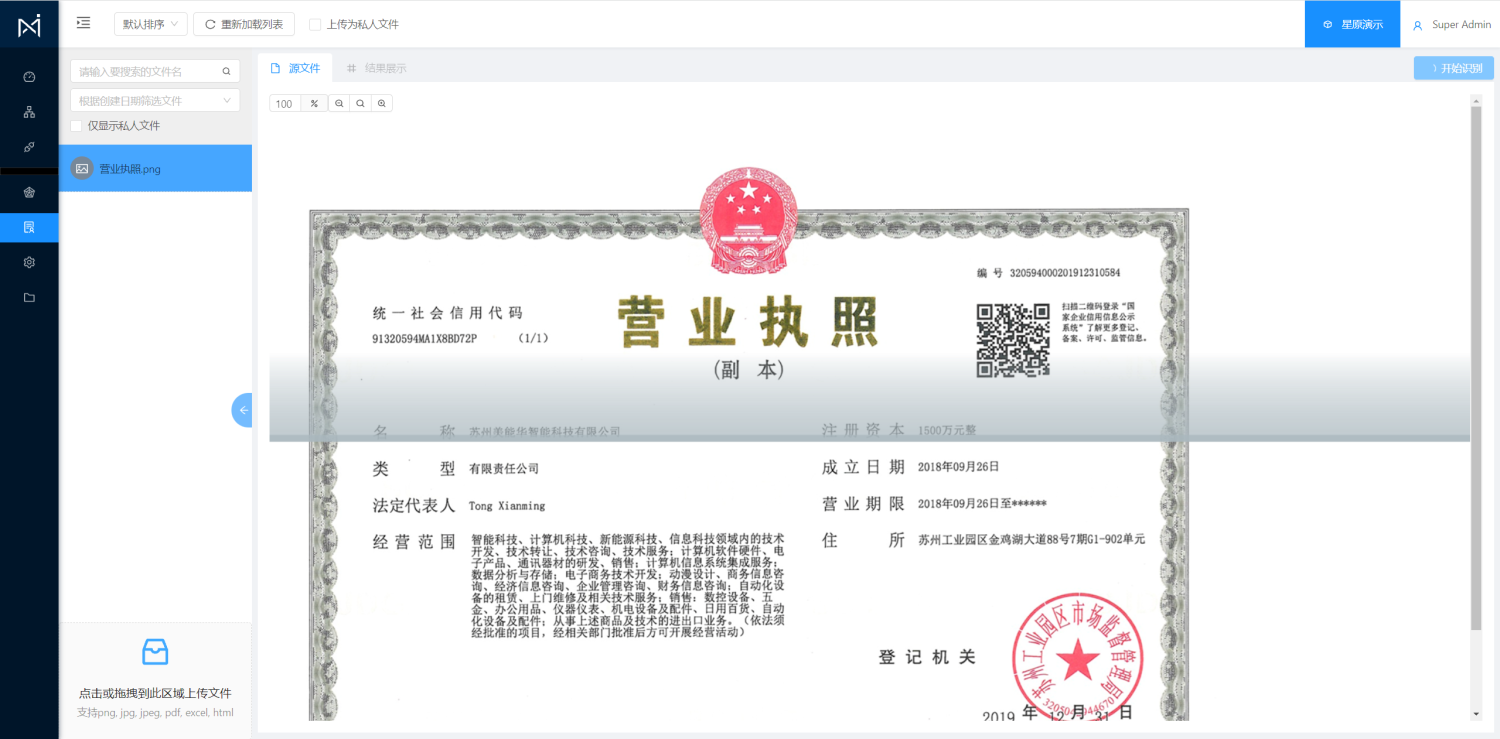Reset zoom with the middle magnifier icon
This screenshot has height=739, width=1500.
click(x=360, y=104)
